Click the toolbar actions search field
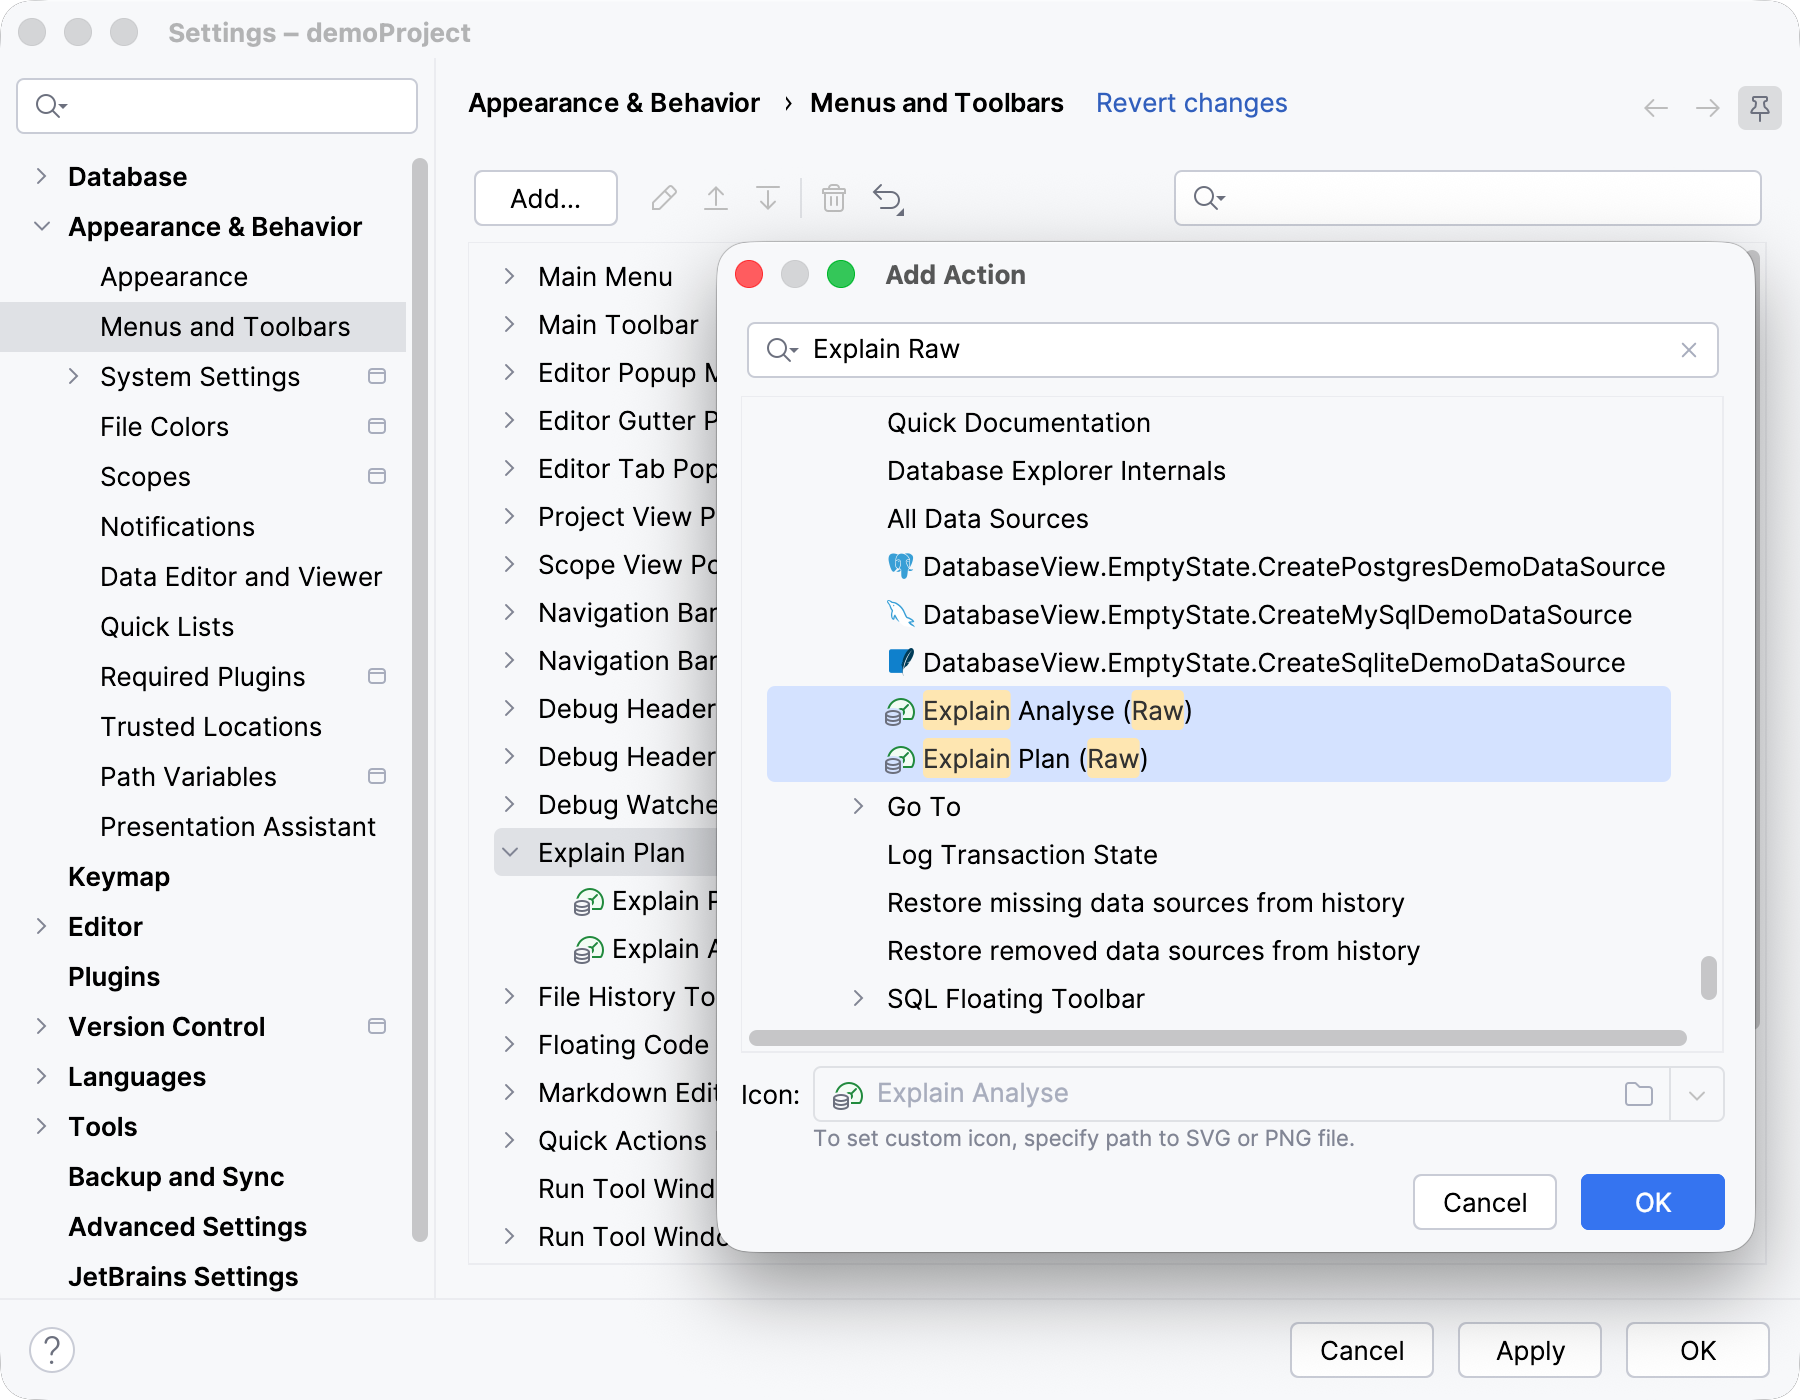Screen dimensions: 1800x1400 (1467, 198)
